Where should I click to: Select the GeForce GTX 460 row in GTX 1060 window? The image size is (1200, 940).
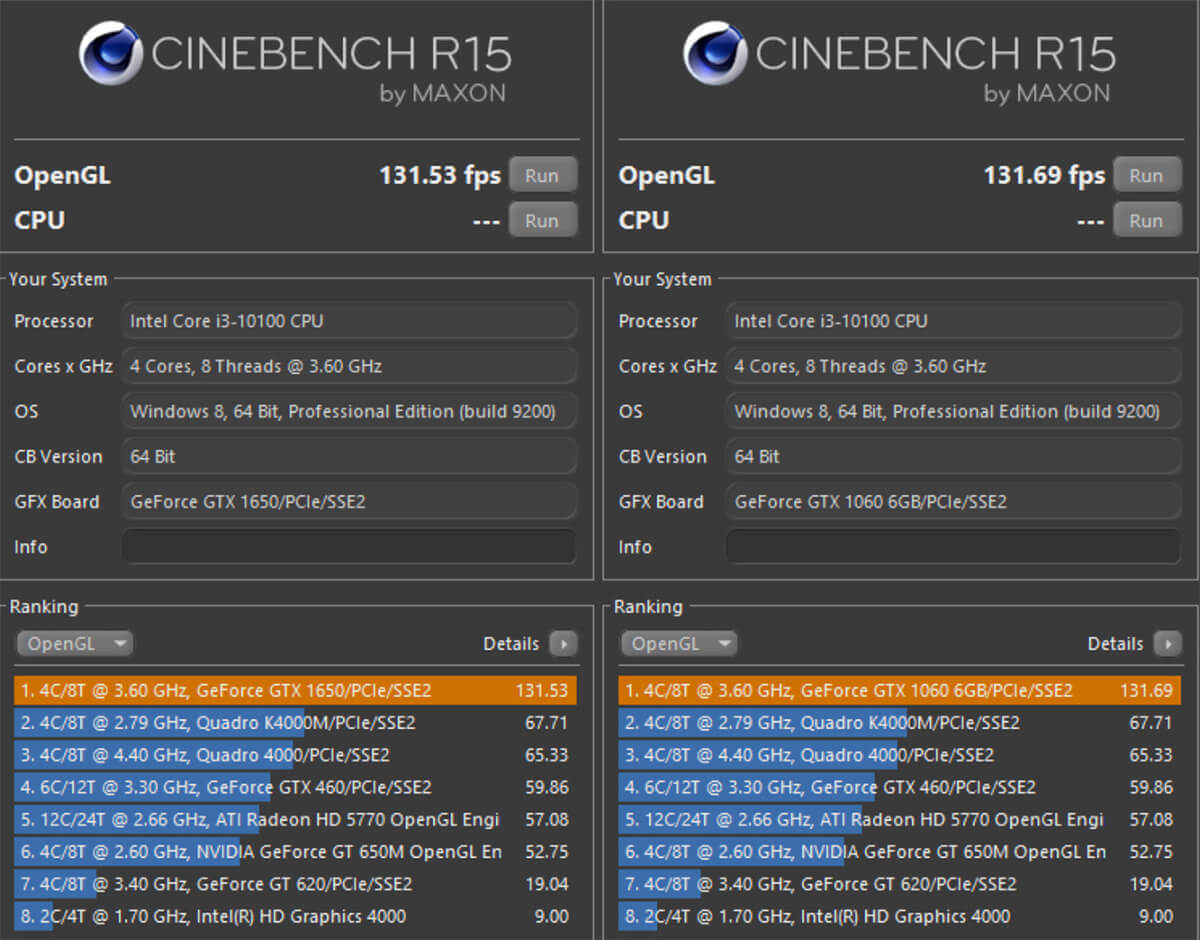coord(900,787)
